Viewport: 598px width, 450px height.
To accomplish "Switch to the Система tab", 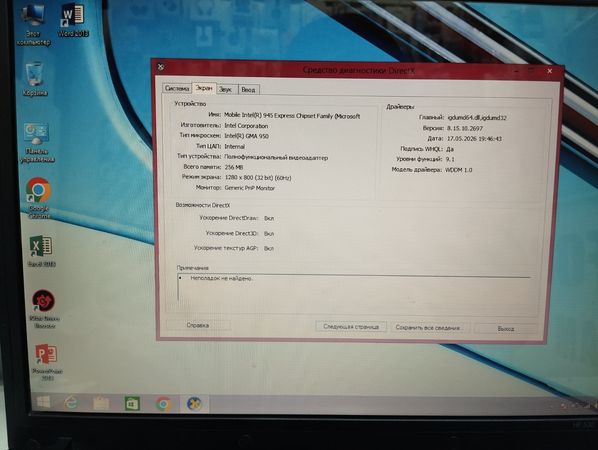I will click(177, 88).
